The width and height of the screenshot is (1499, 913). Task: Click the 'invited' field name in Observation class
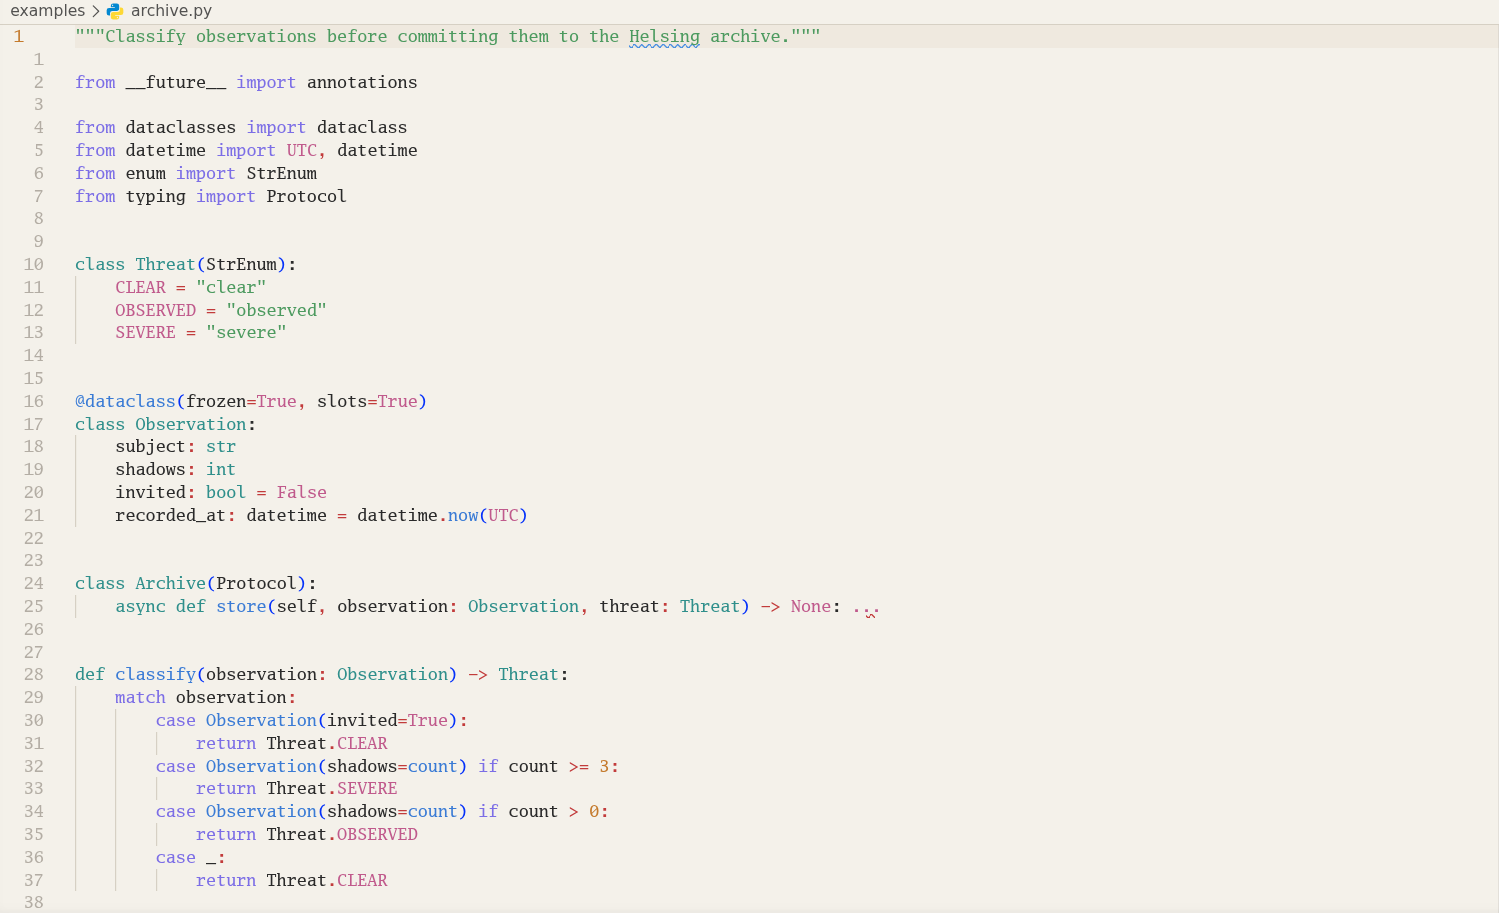151,493
